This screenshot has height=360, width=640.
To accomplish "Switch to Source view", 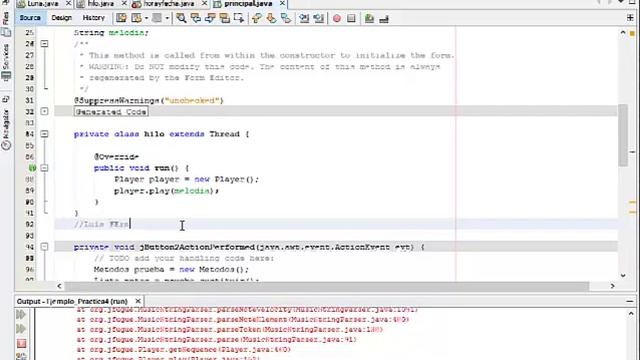I will coord(30,18).
